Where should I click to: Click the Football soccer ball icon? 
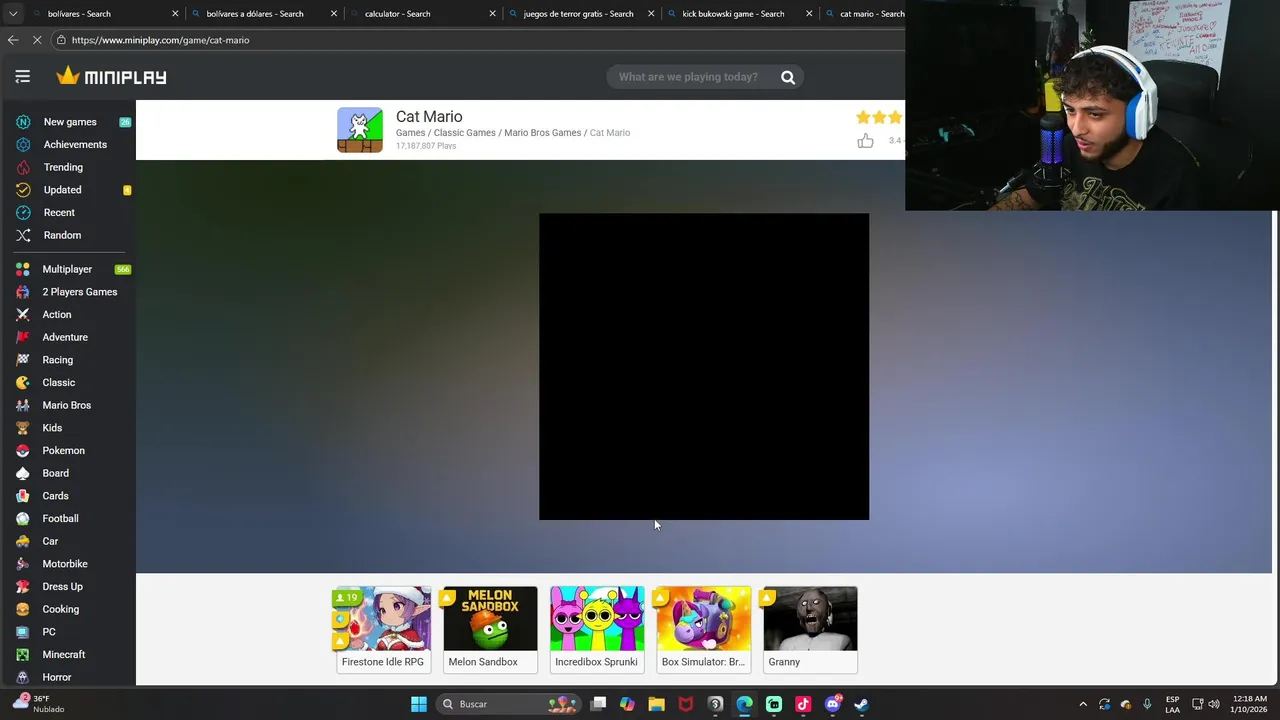click(x=23, y=519)
